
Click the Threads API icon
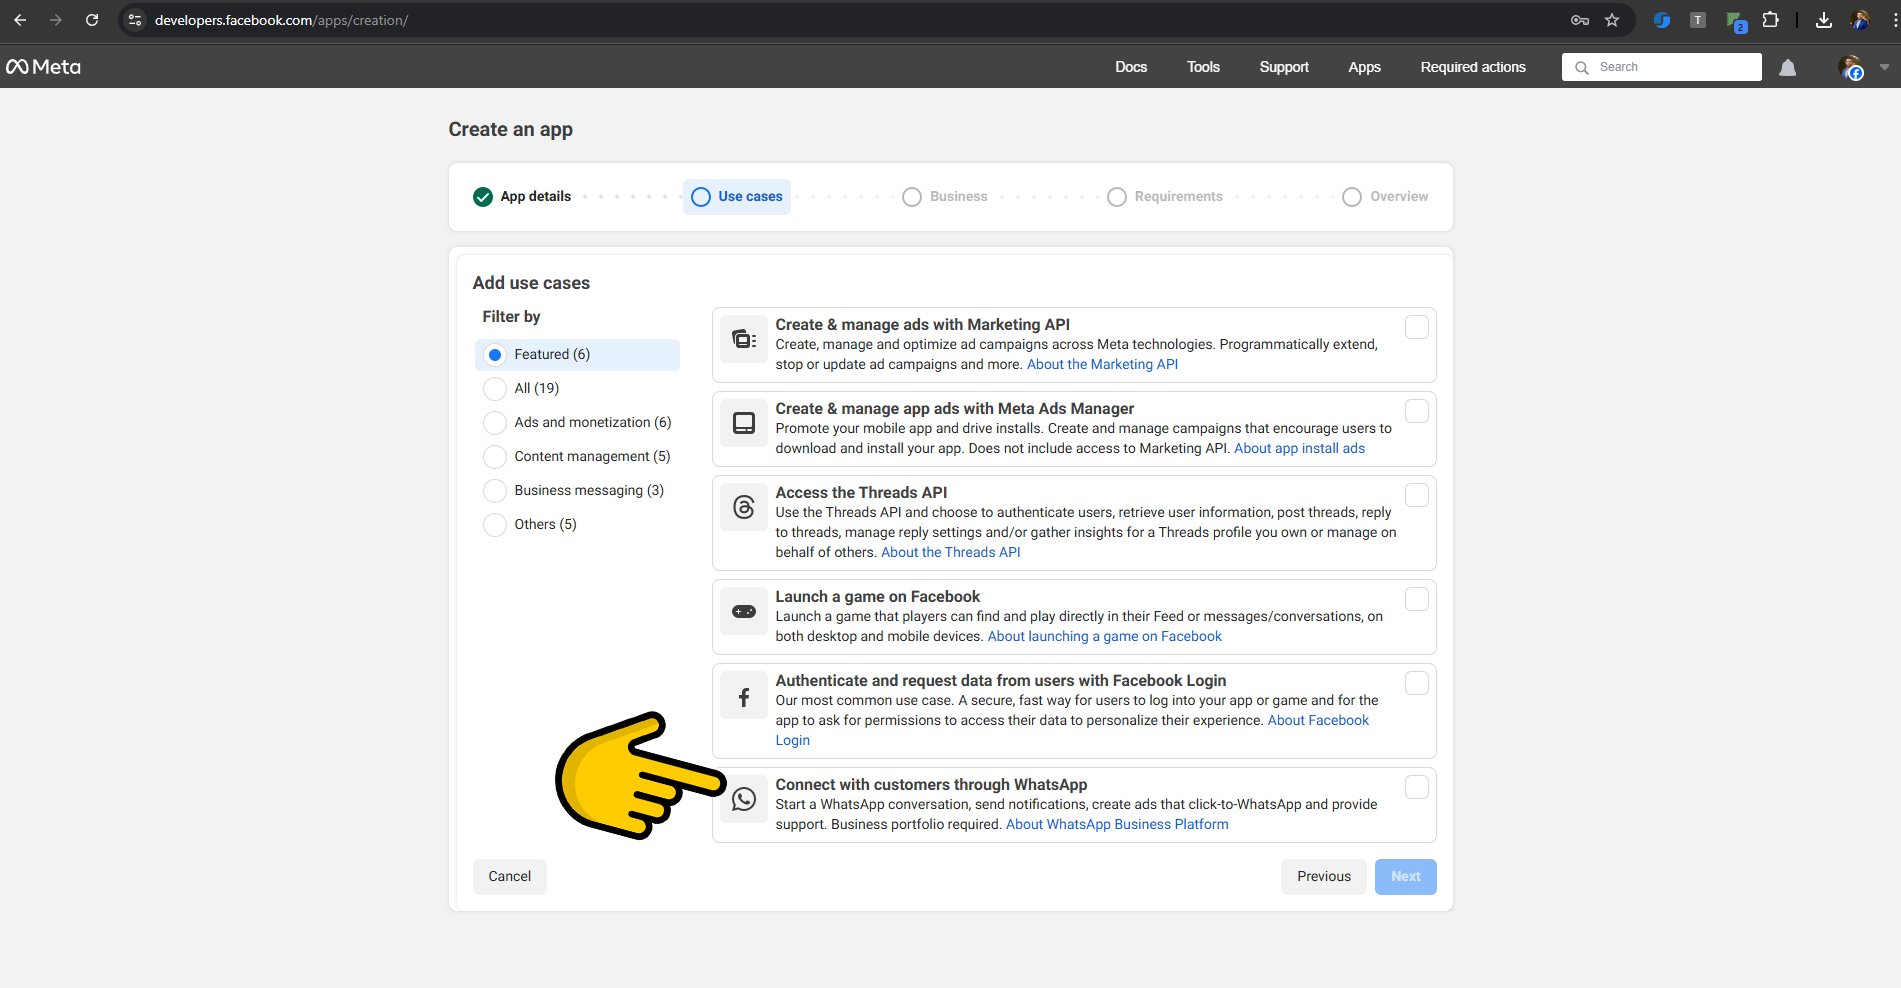tap(743, 507)
